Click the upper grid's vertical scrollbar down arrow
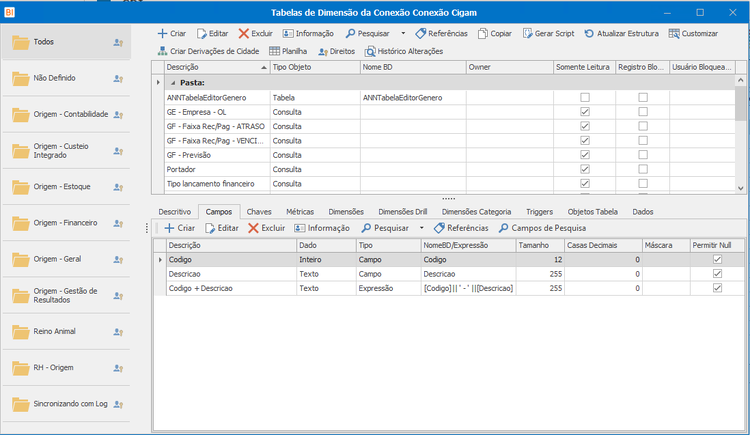This screenshot has width=750, height=435. (740, 189)
